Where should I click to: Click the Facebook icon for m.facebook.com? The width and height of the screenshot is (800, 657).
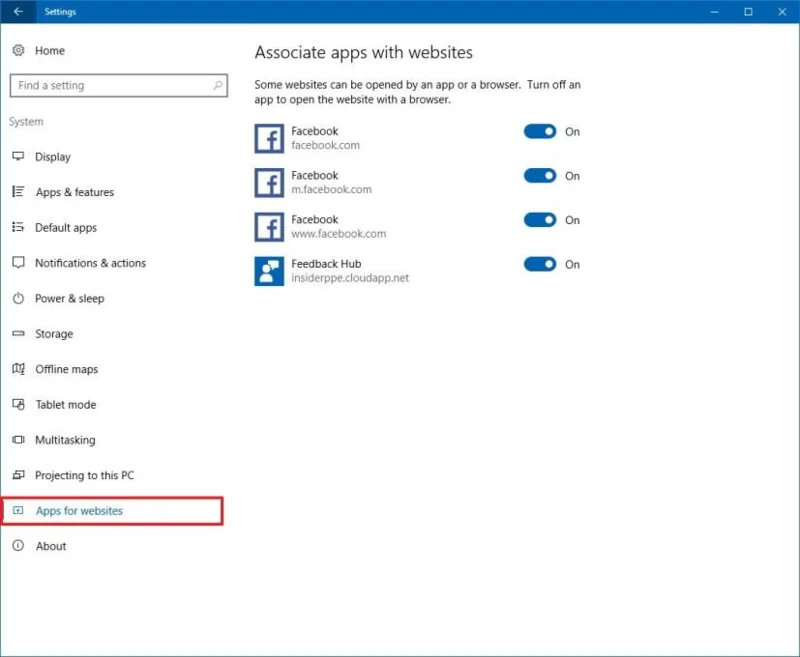(269, 183)
